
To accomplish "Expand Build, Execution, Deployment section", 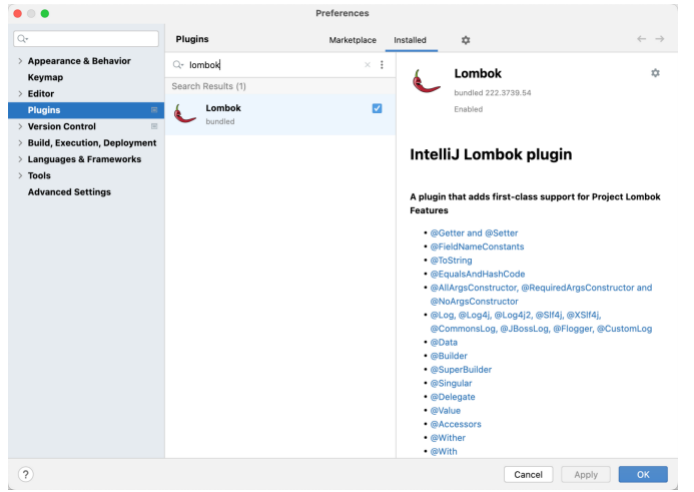I will pos(20,142).
